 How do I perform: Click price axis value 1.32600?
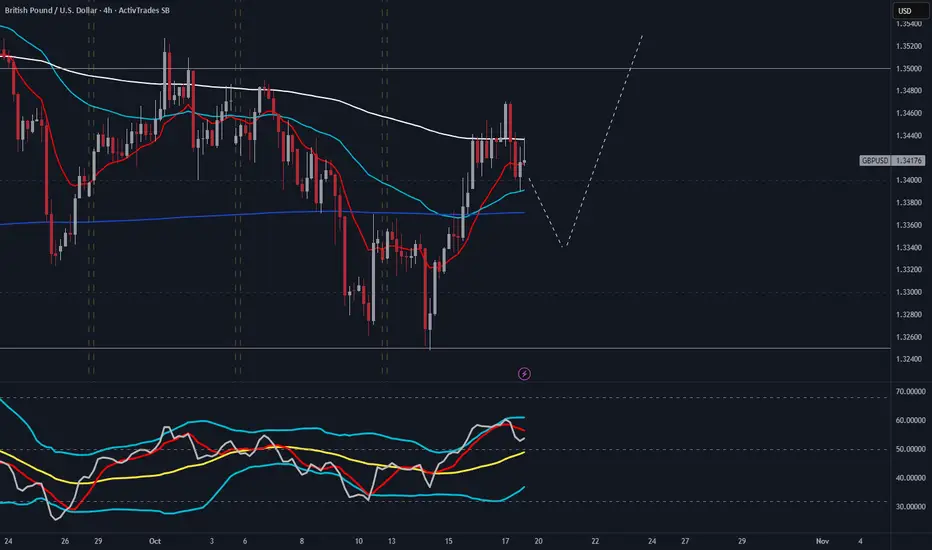click(x=909, y=337)
